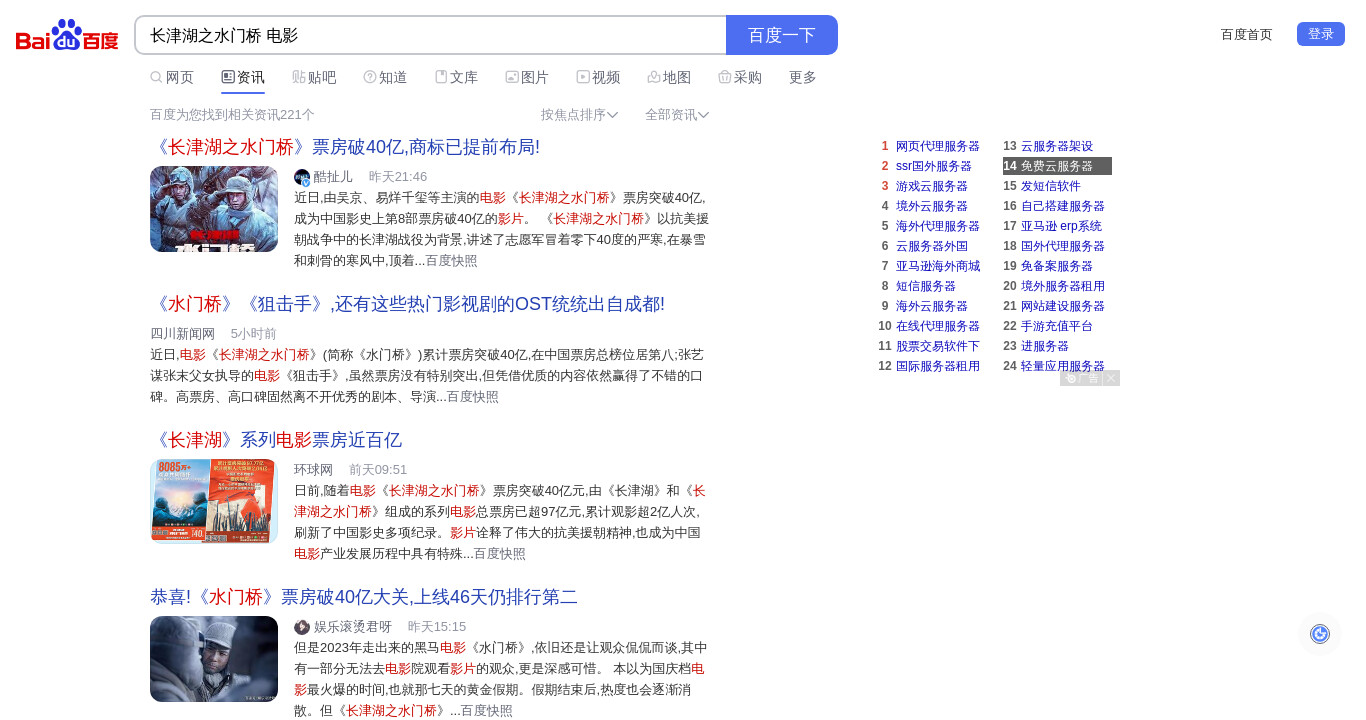Open 水门桥 狙击手 OST headline
Screen dimensions: 1366x720
[x=407, y=304]
